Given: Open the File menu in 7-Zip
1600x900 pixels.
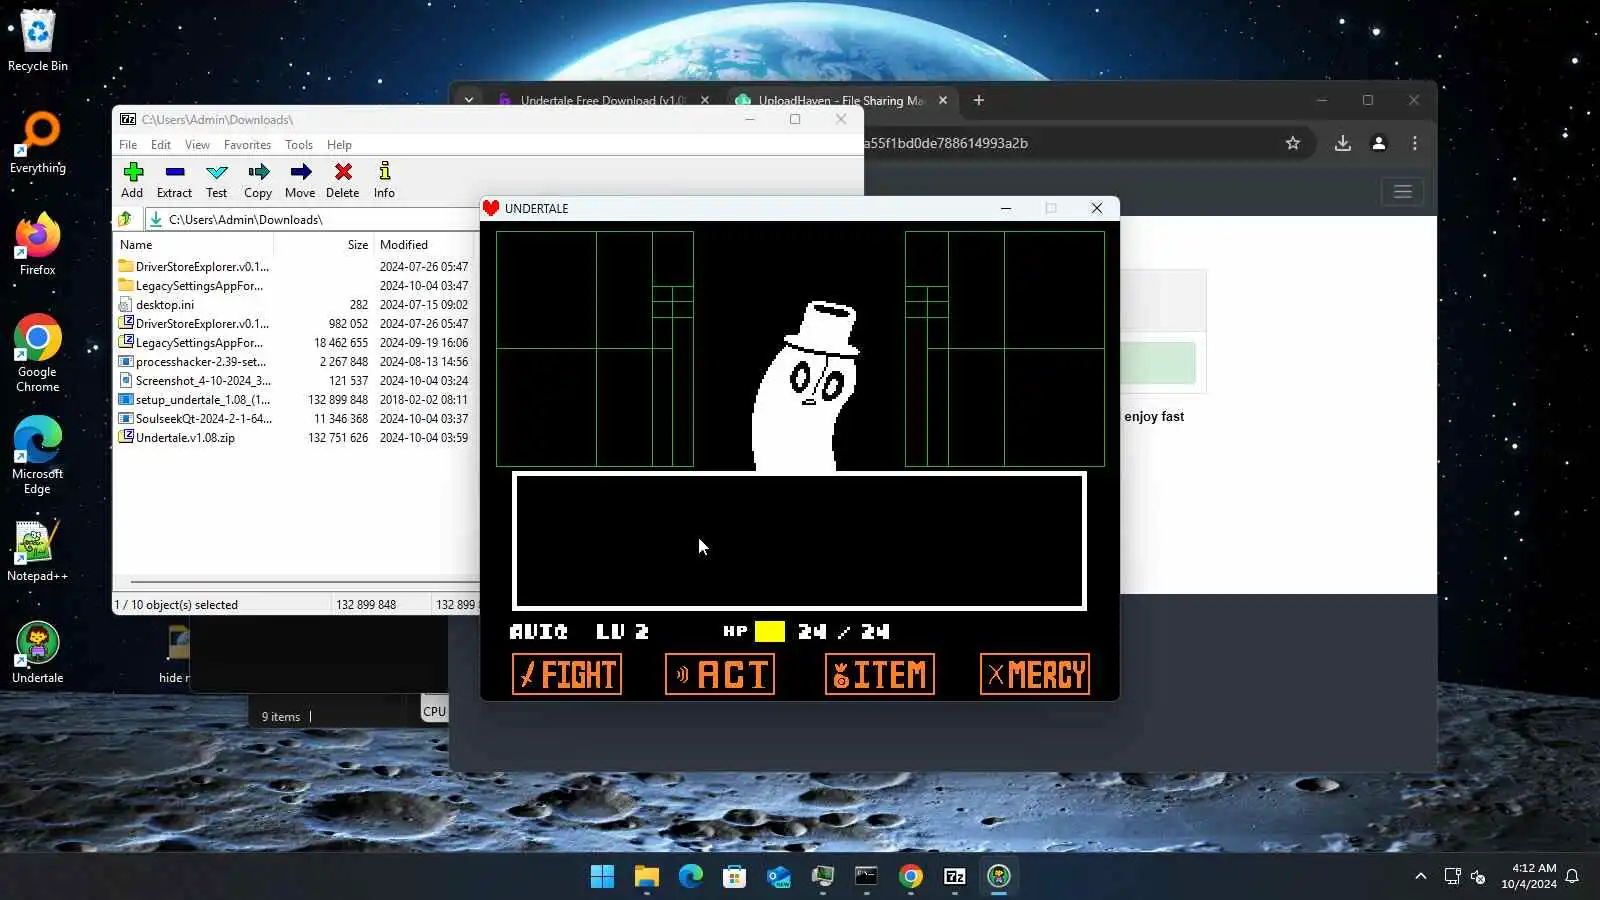Looking at the screenshot, I should (x=128, y=145).
